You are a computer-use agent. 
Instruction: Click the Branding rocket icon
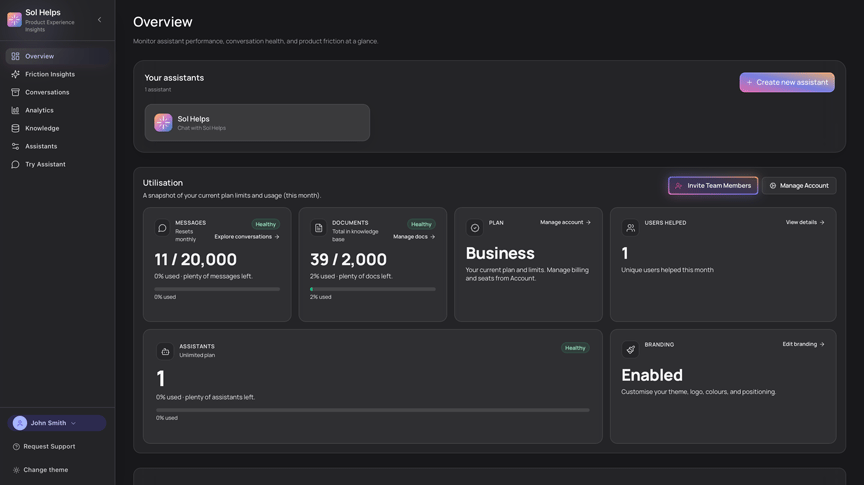[x=630, y=349]
